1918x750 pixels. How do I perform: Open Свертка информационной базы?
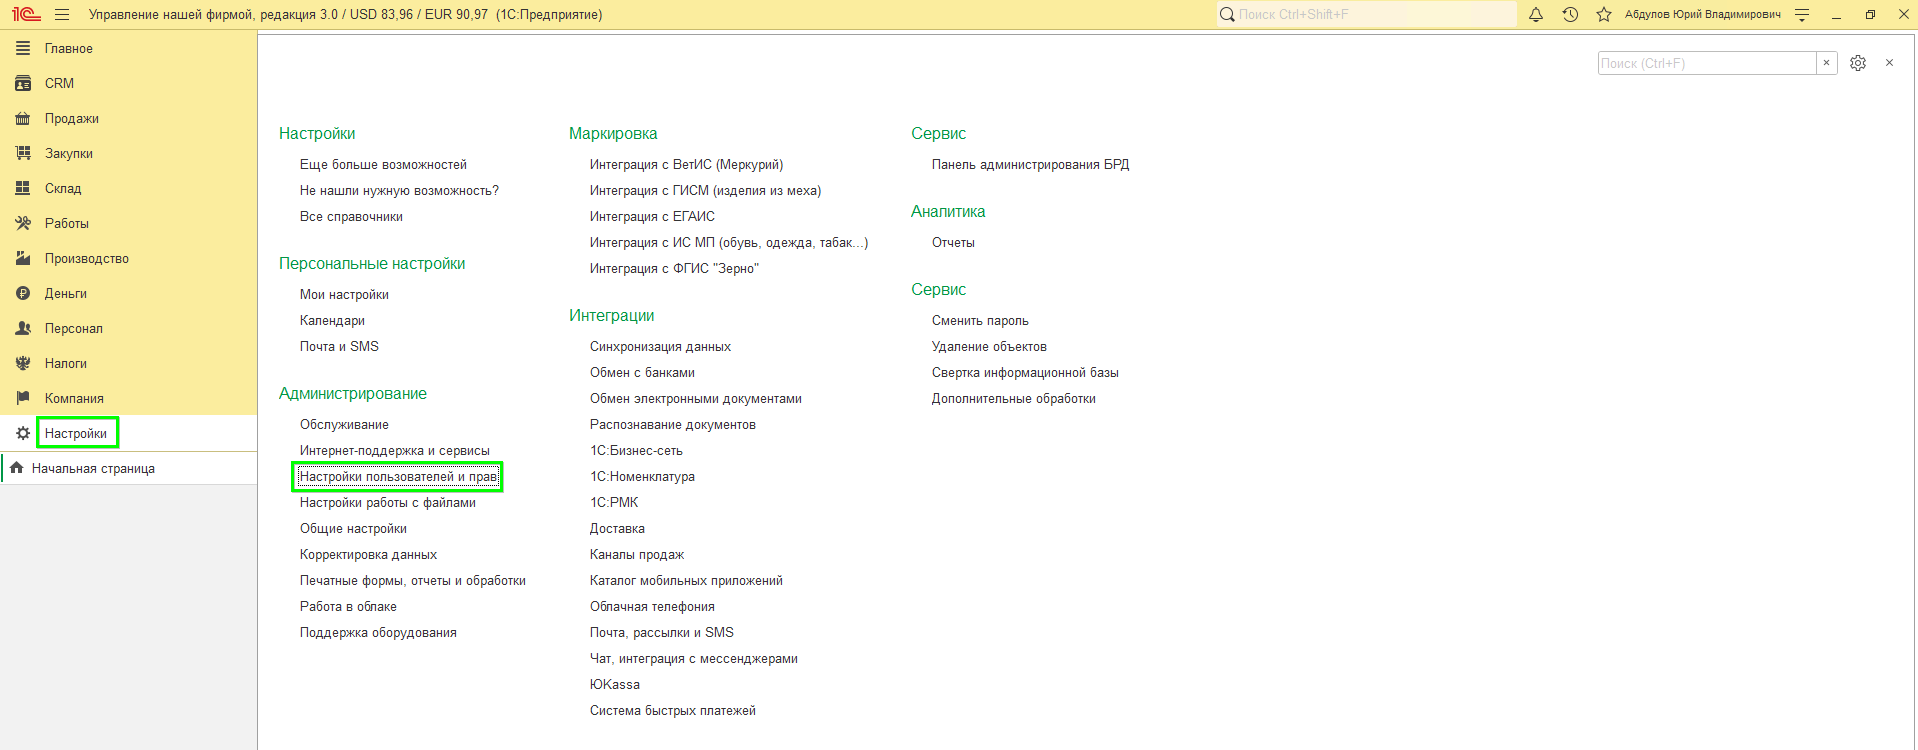coord(1025,372)
